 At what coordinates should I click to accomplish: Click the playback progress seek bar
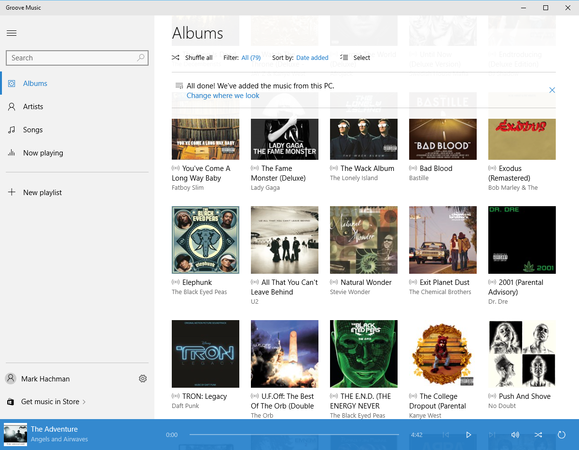coord(294,435)
